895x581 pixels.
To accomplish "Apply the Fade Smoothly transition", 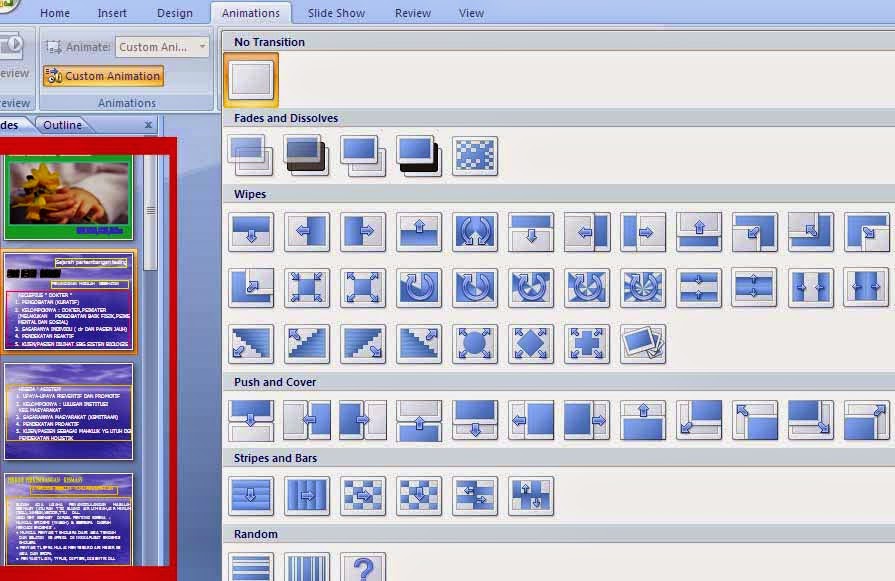I will click(x=251, y=155).
